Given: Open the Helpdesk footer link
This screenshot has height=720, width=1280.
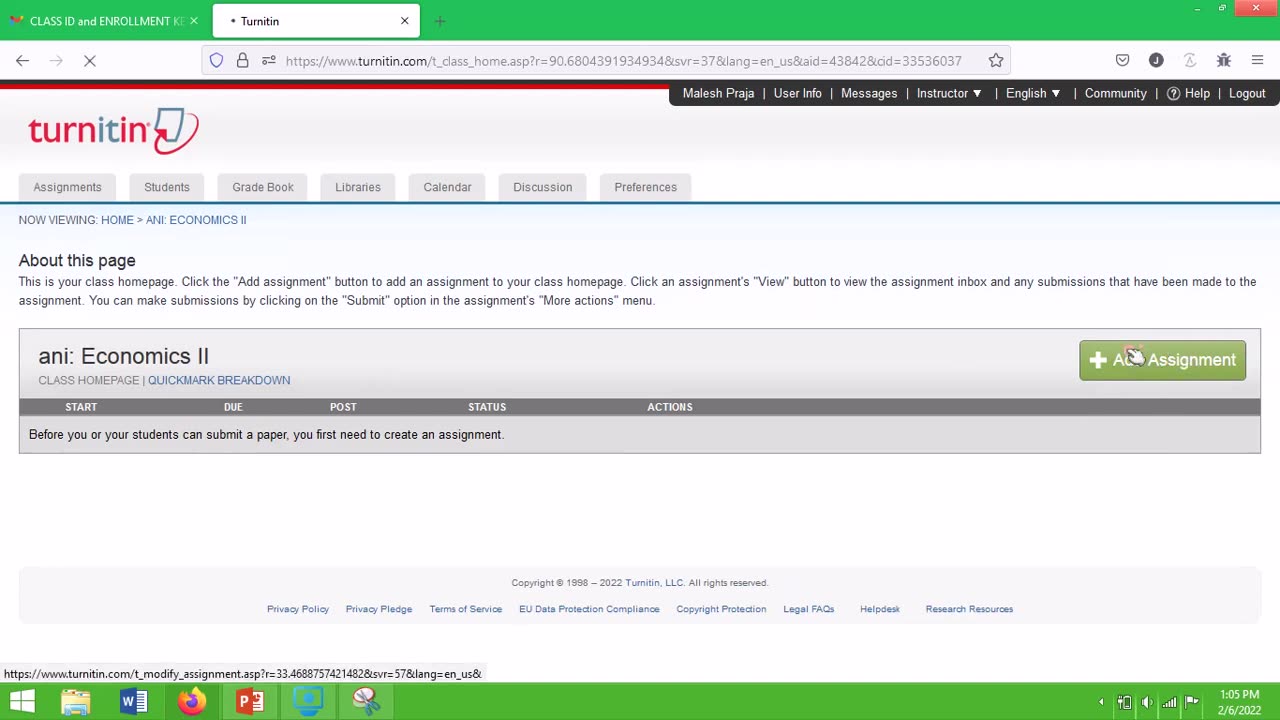Looking at the screenshot, I should coord(880,609).
